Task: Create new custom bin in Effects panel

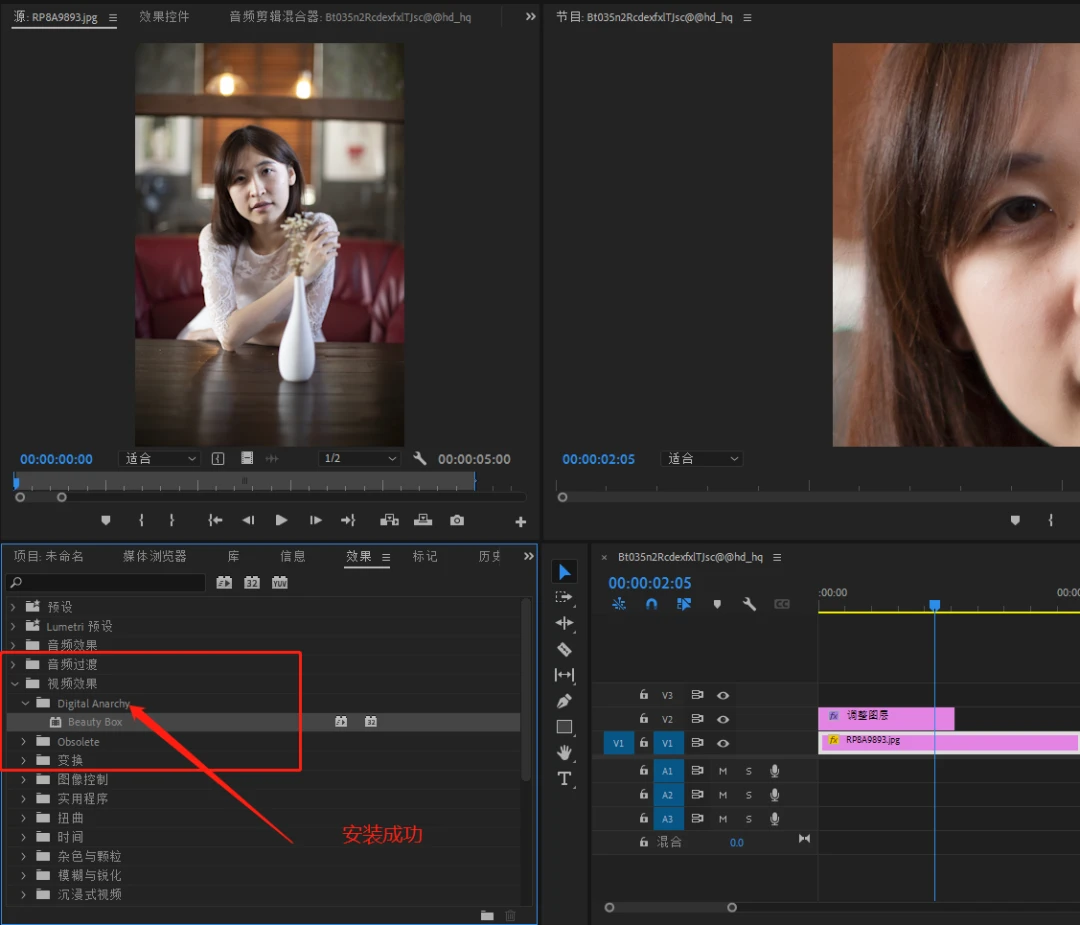Action: [x=487, y=915]
